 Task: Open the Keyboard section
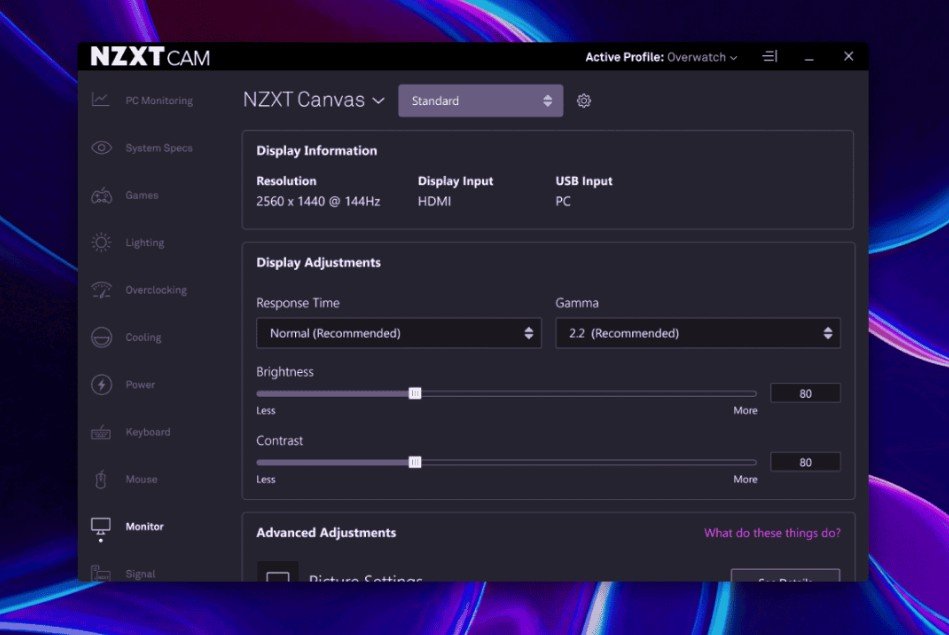pyautogui.click(x=148, y=432)
